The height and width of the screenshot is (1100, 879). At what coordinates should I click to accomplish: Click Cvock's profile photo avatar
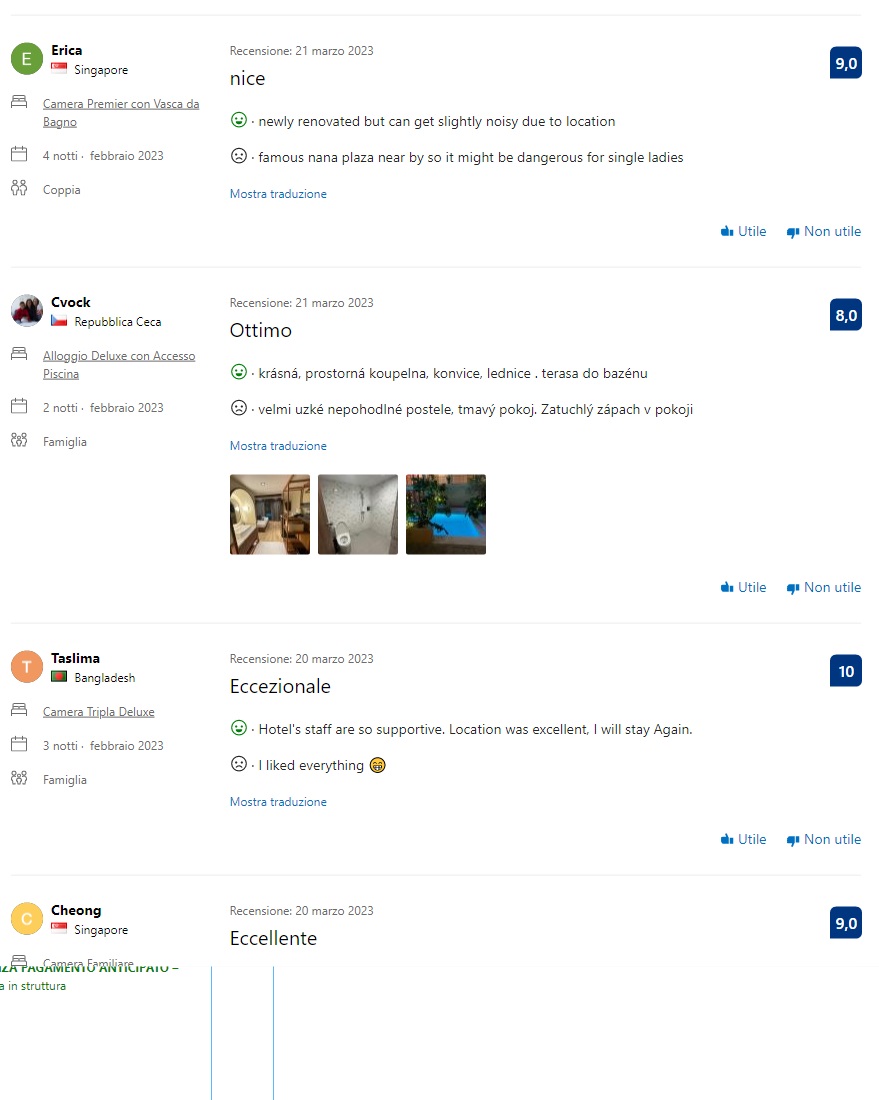pos(27,311)
